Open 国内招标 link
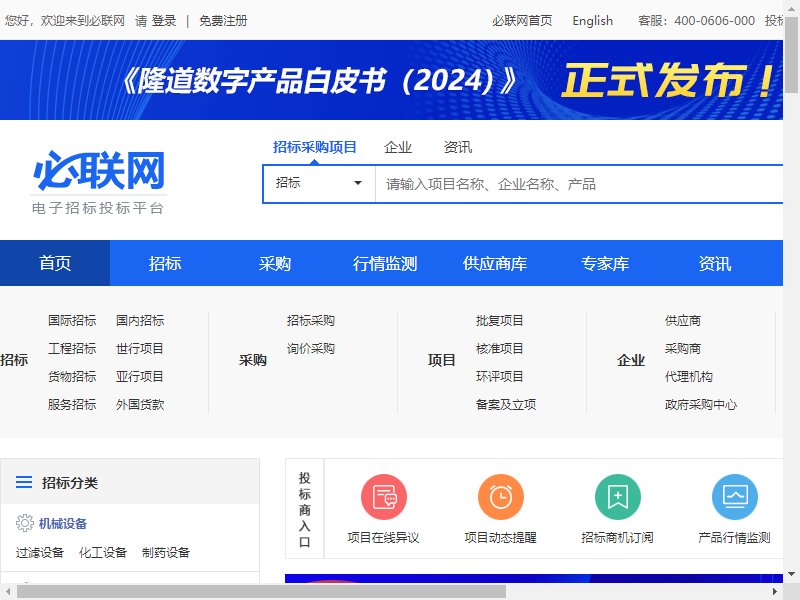This screenshot has height=600, width=800. (x=140, y=320)
